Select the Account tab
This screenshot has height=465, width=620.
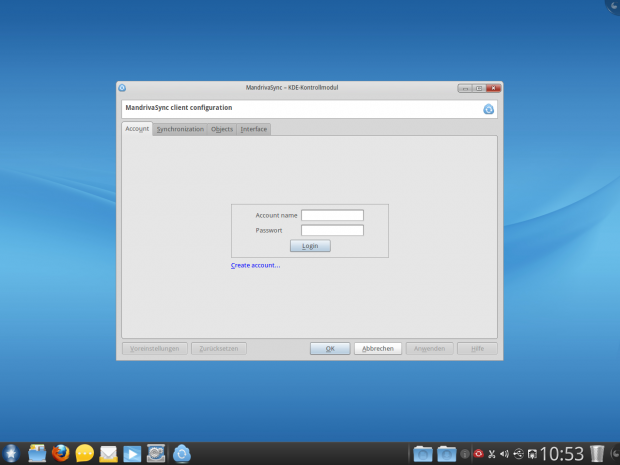137,129
